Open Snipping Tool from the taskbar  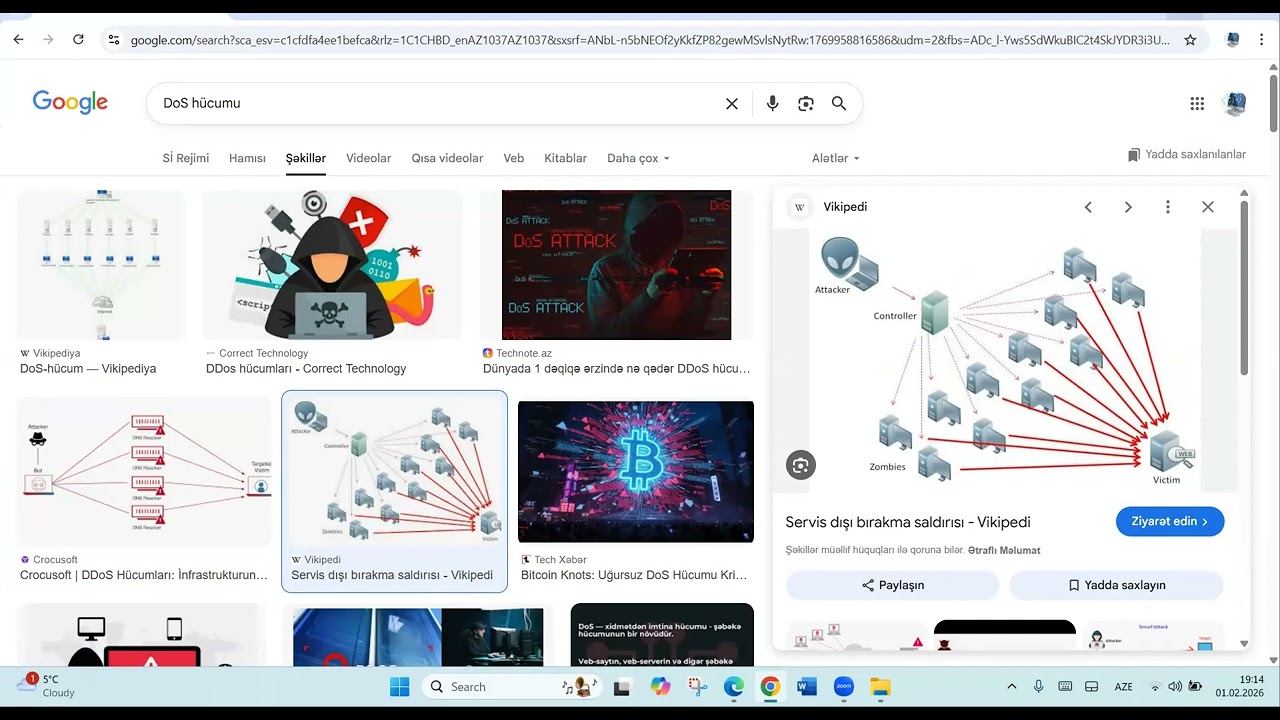tap(697, 687)
